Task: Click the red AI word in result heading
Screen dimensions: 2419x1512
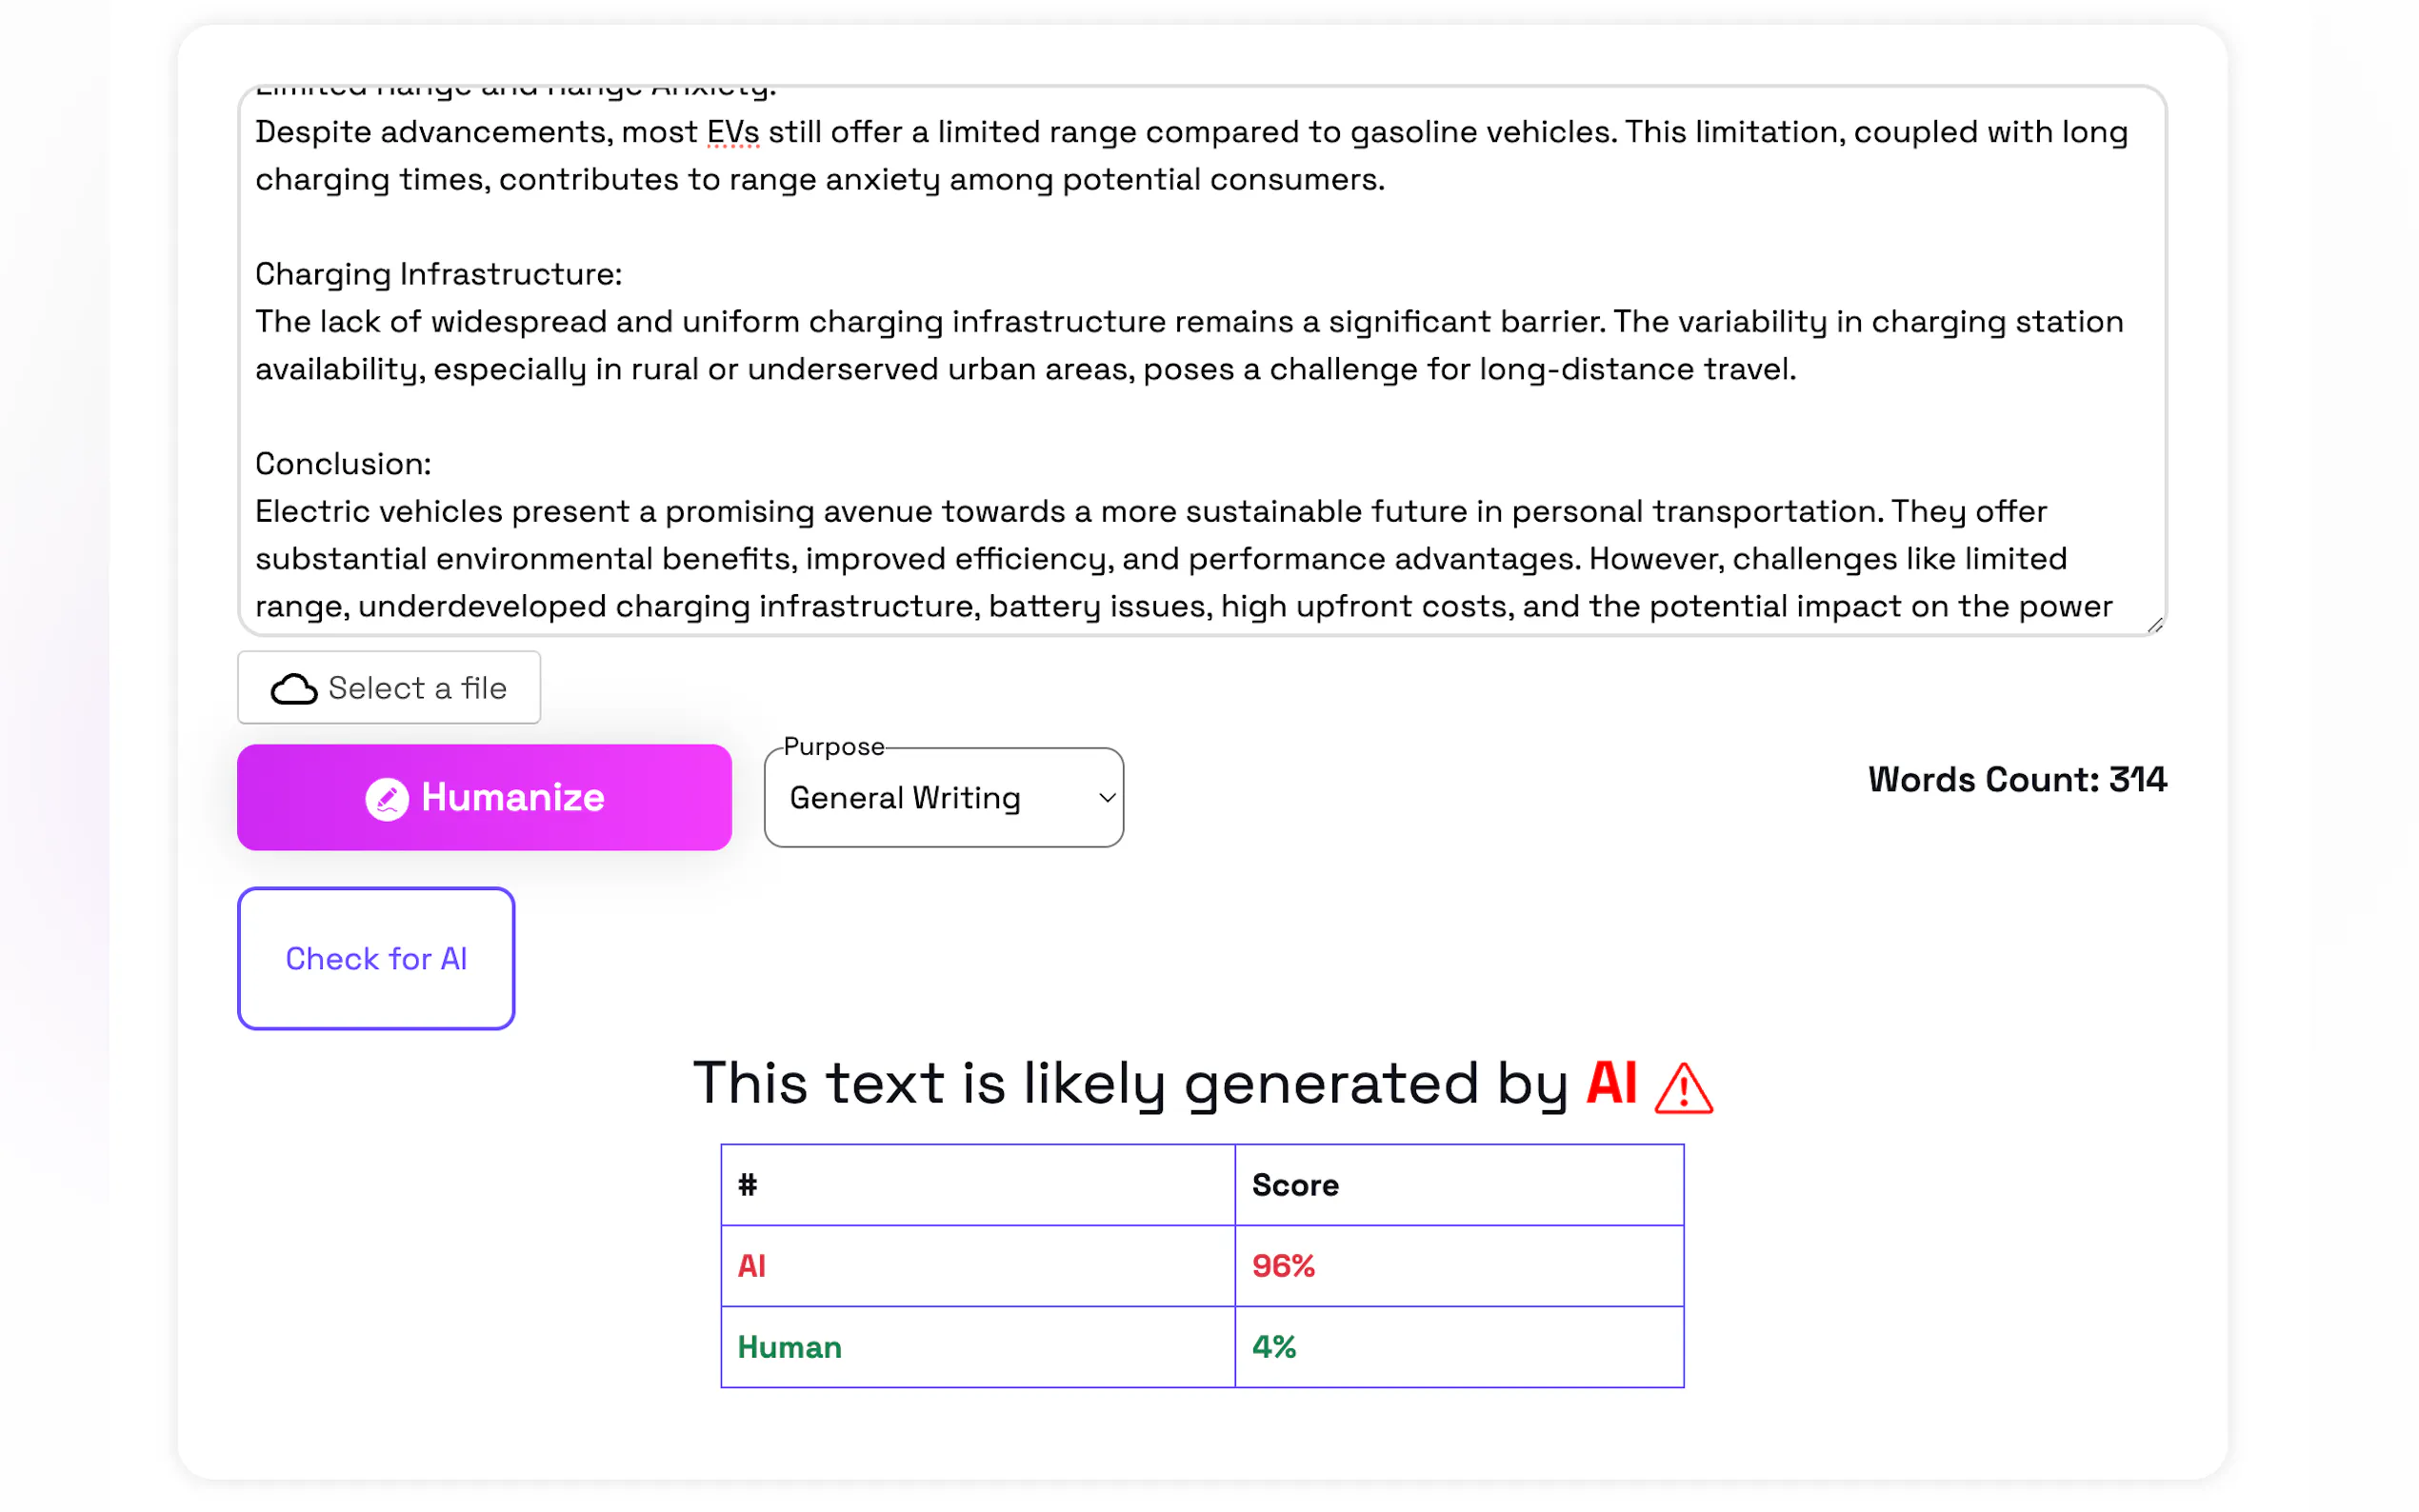Action: [x=1611, y=1083]
